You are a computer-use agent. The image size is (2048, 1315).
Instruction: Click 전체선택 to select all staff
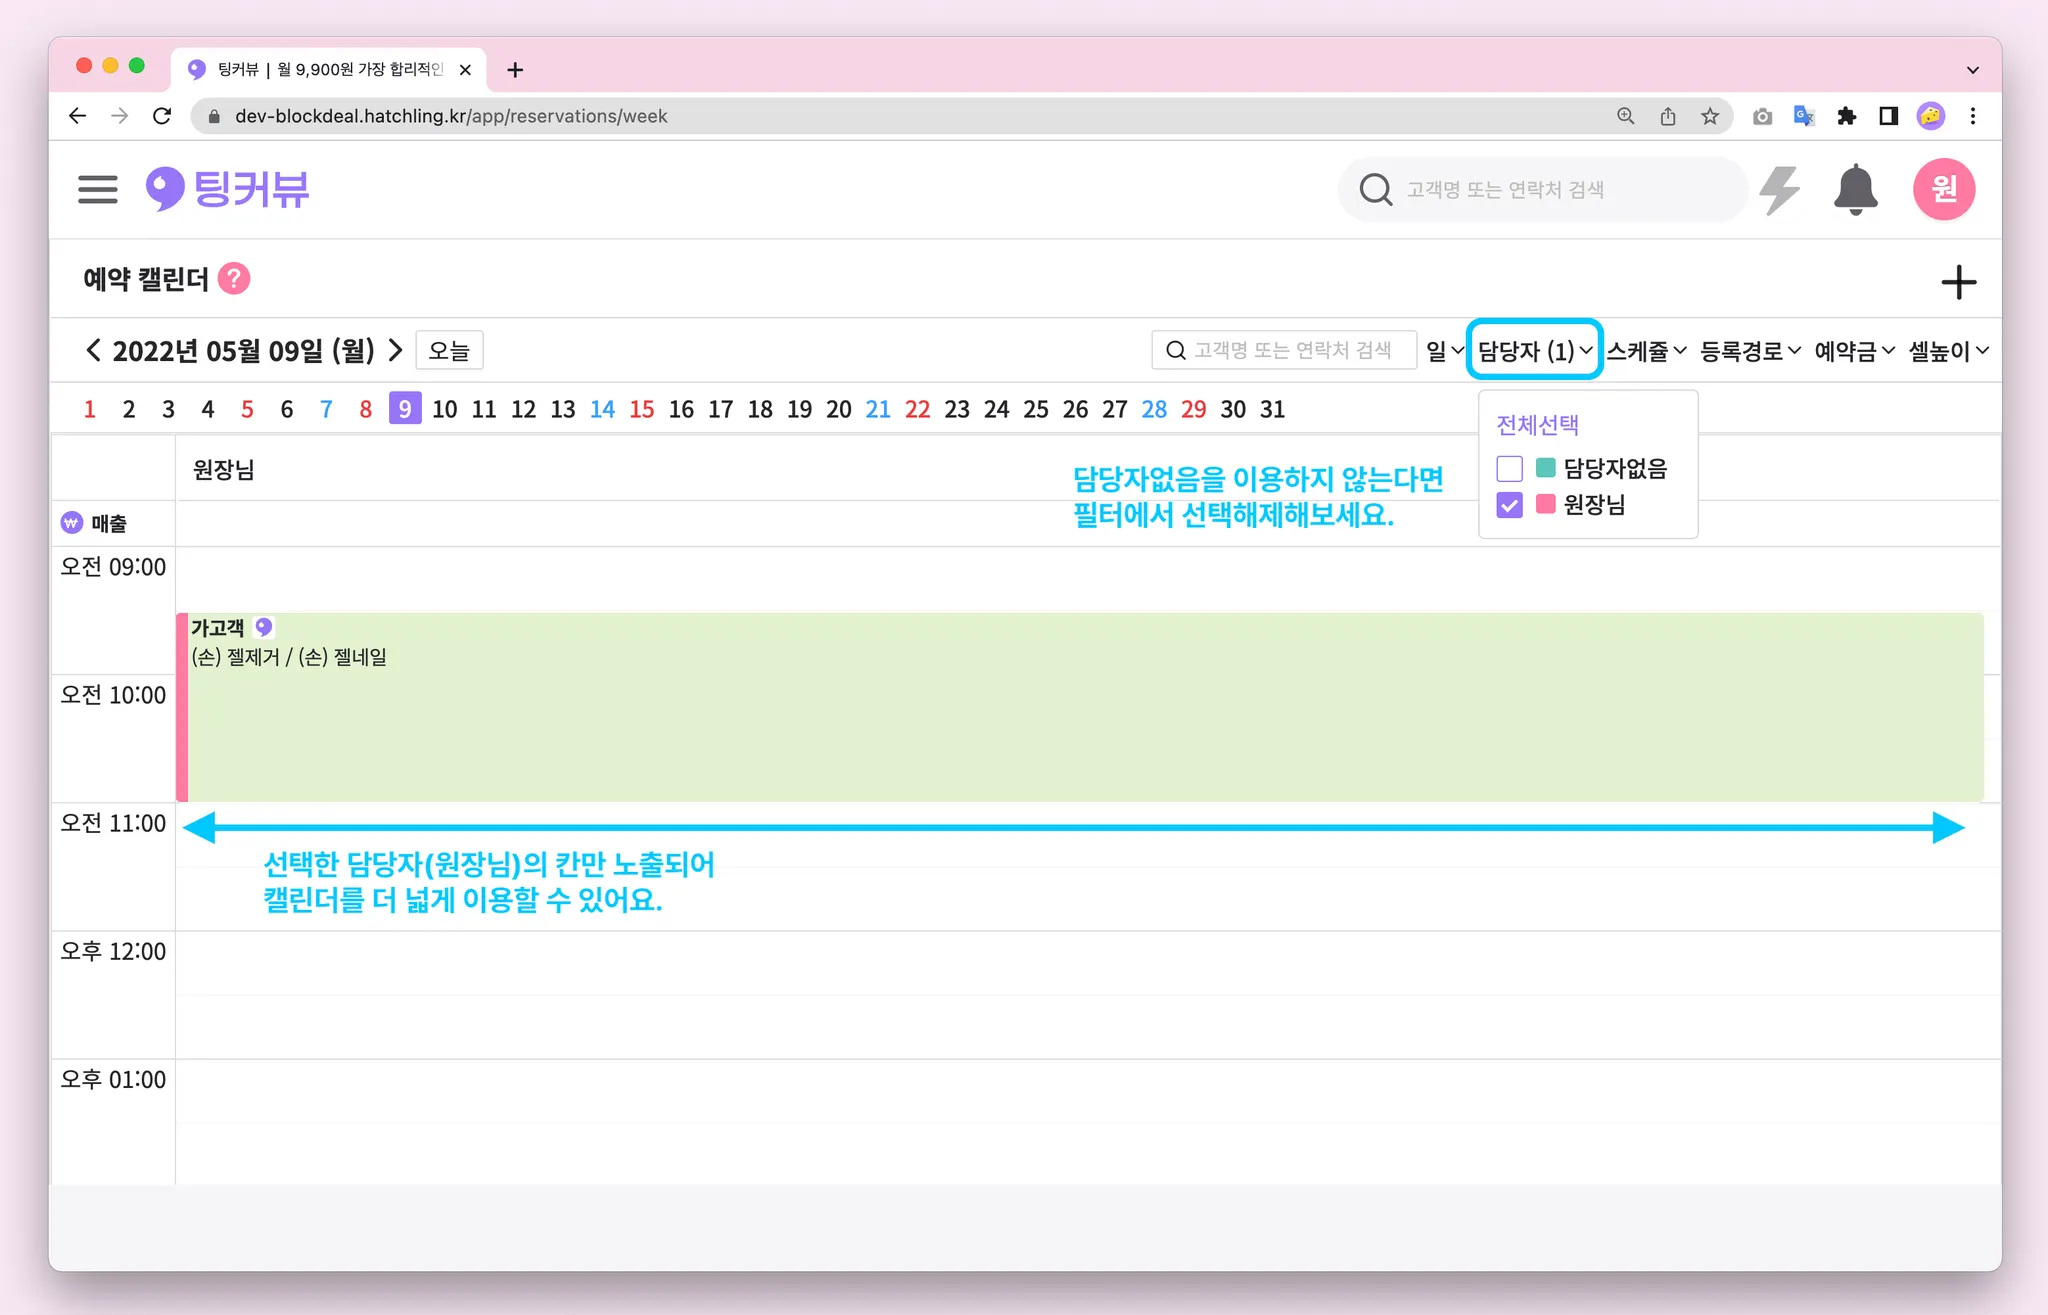coord(1537,425)
